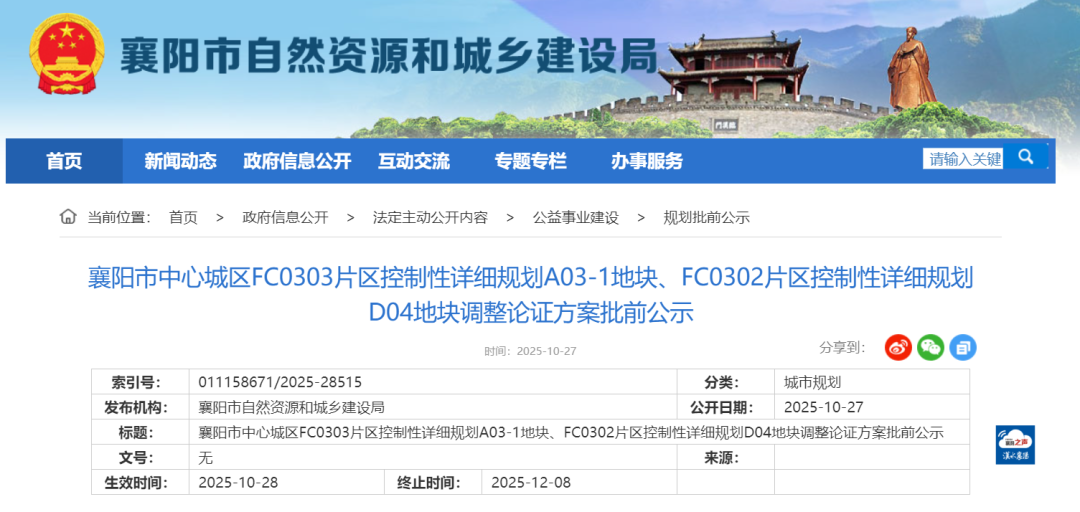Open 办事服务 menu item
This screenshot has height=512, width=1080.
[647, 161]
